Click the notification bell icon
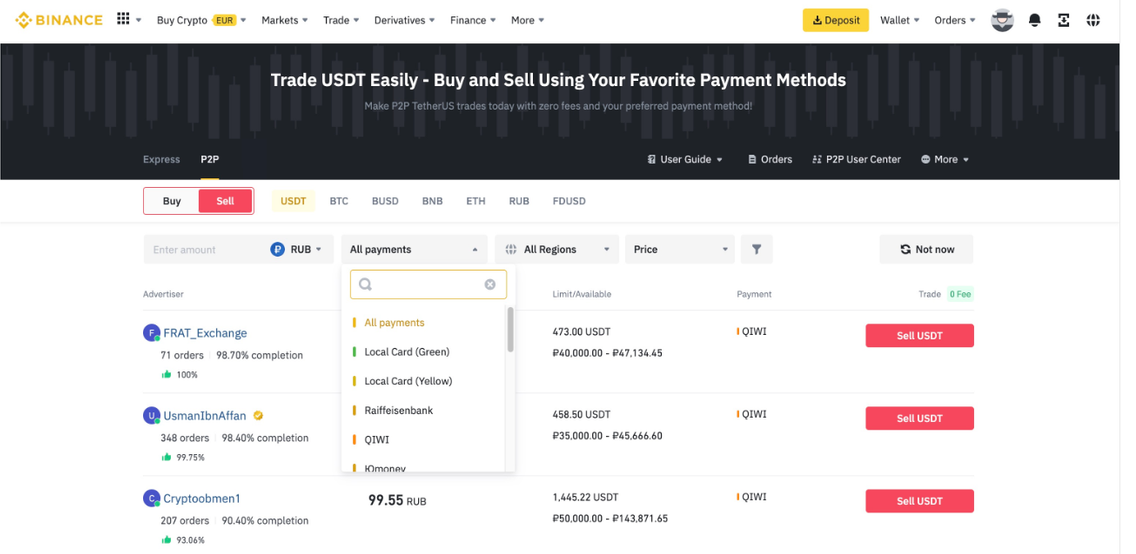Screen dimensions: 1136x554 pyautogui.click(x=1035, y=20)
